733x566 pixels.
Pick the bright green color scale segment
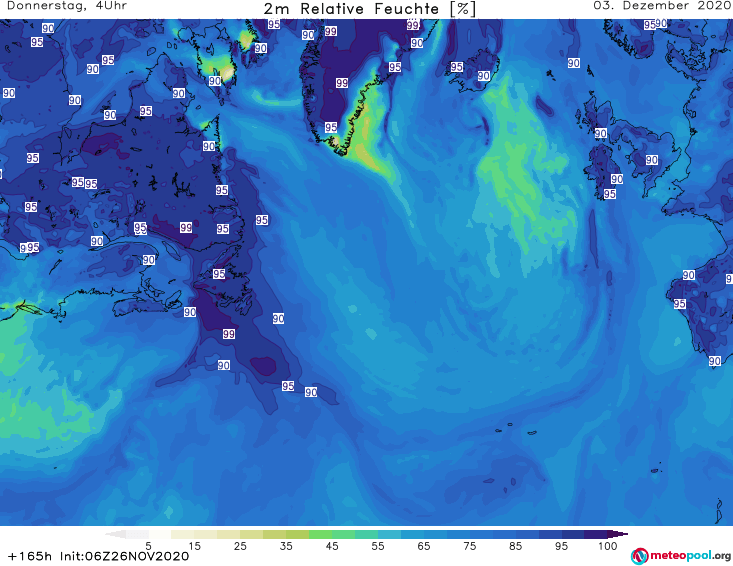click(320, 534)
